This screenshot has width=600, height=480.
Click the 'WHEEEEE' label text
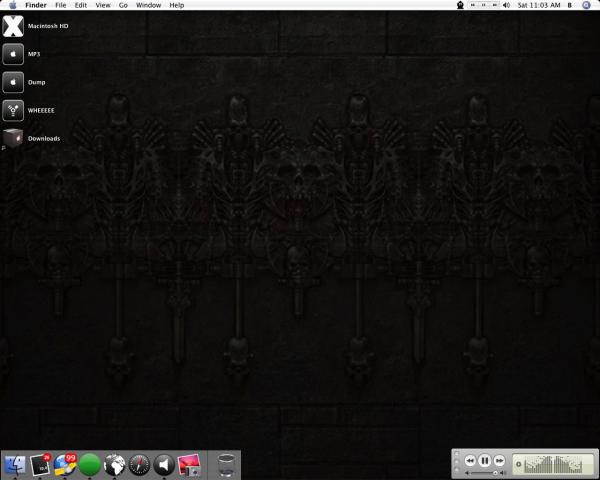point(41,110)
